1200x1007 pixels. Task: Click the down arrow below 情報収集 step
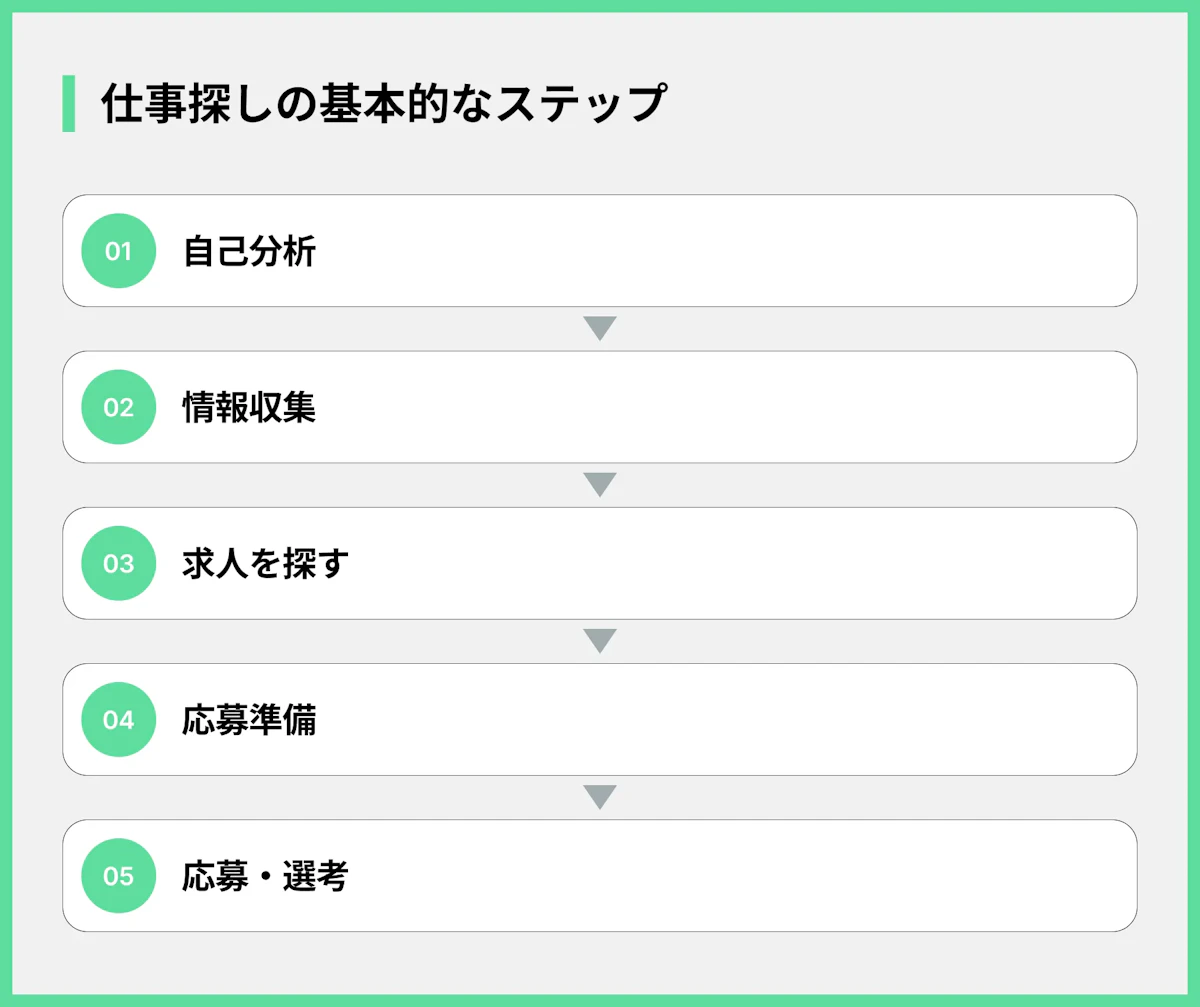(x=599, y=485)
